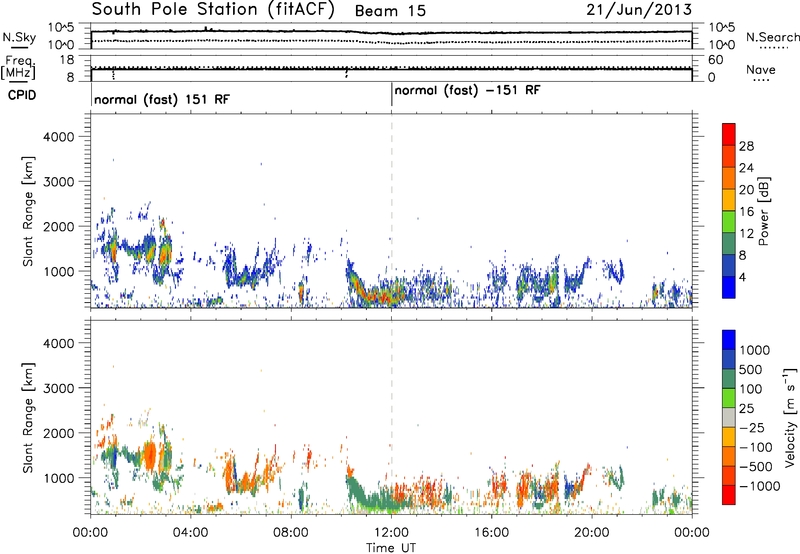The height and width of the screenshot is (554, 800).
Task: Click the 'Velocity [m s⁻¹]' colorbar label
Action: pos(790,417)
